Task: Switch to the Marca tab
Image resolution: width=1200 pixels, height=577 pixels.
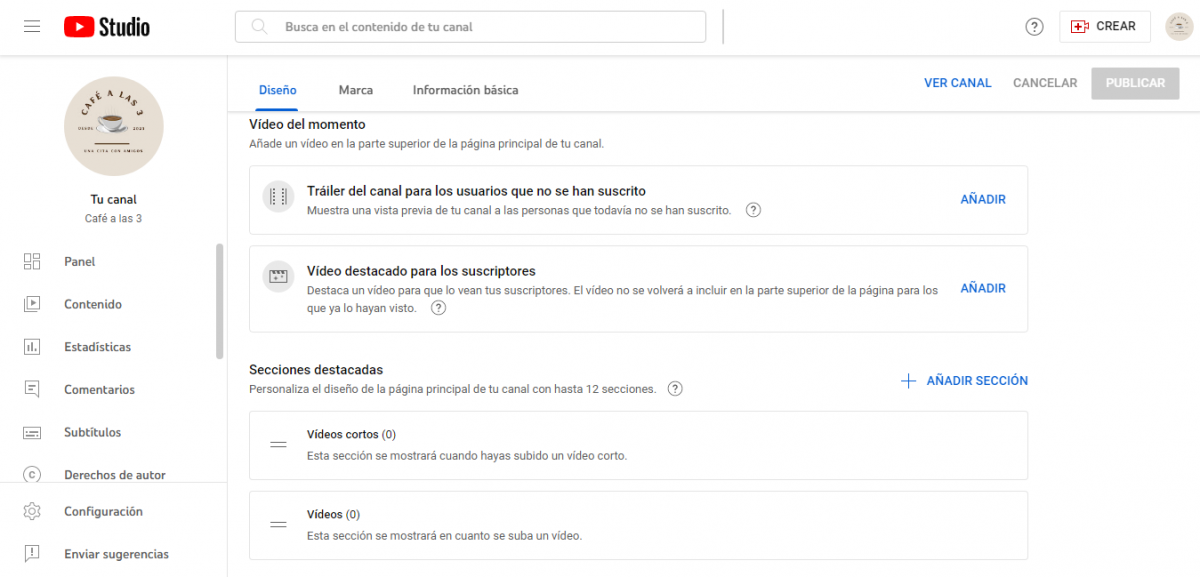Action: pyautogui.click(x=355, y=90)
